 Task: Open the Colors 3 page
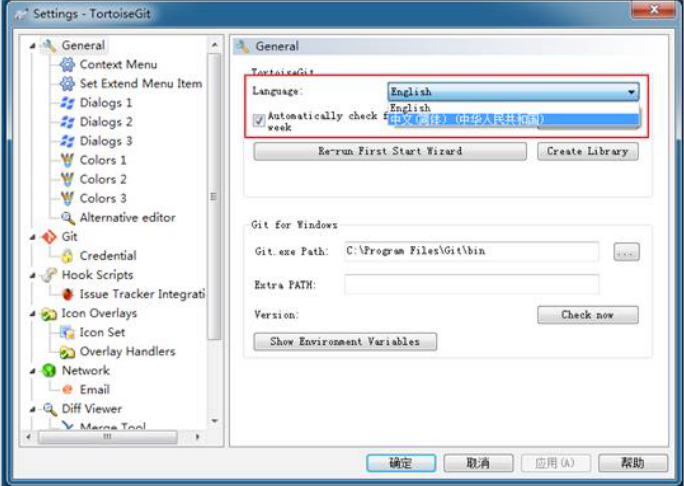coord(103,199)
